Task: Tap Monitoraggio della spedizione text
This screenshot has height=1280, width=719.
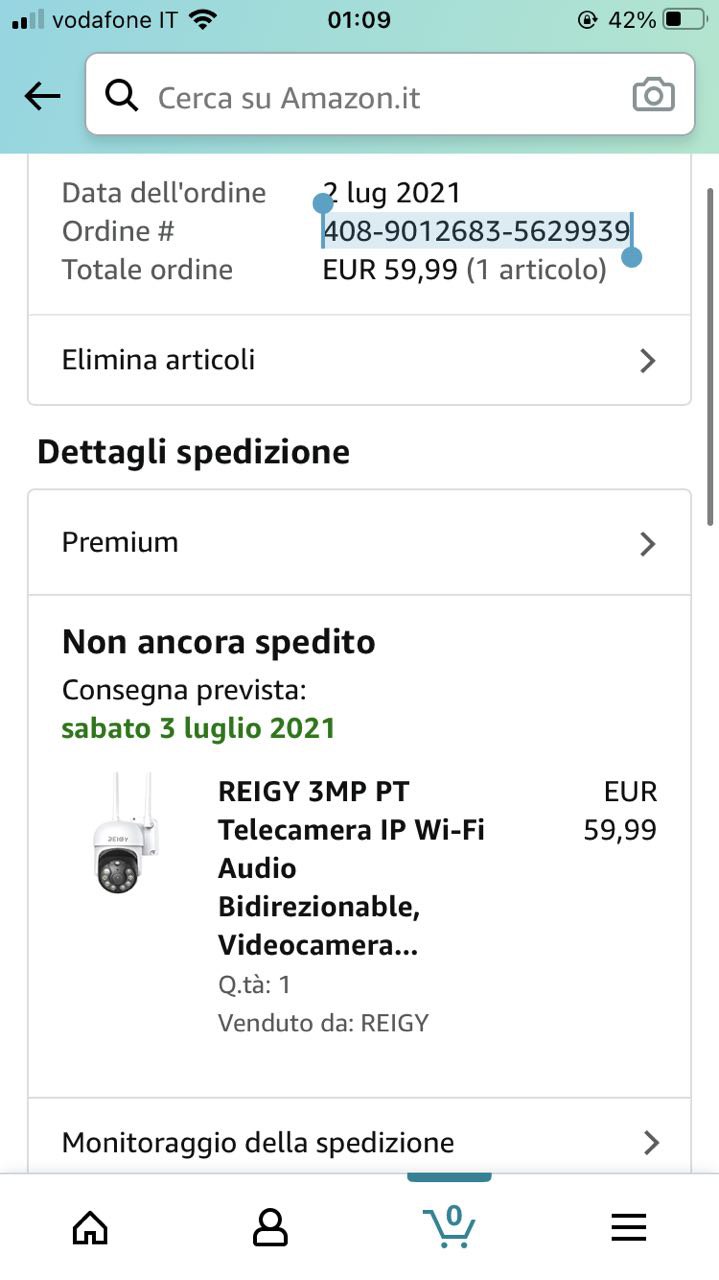Action: tap(258, 1142)
